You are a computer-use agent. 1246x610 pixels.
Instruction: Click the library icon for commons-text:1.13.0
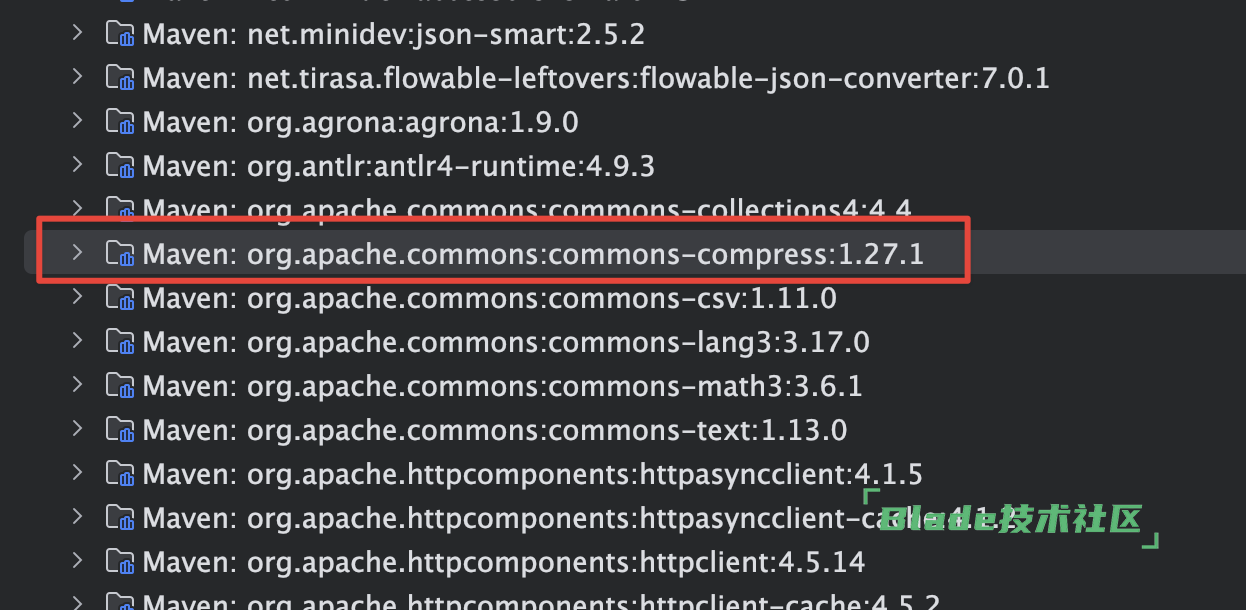point(120,430)
